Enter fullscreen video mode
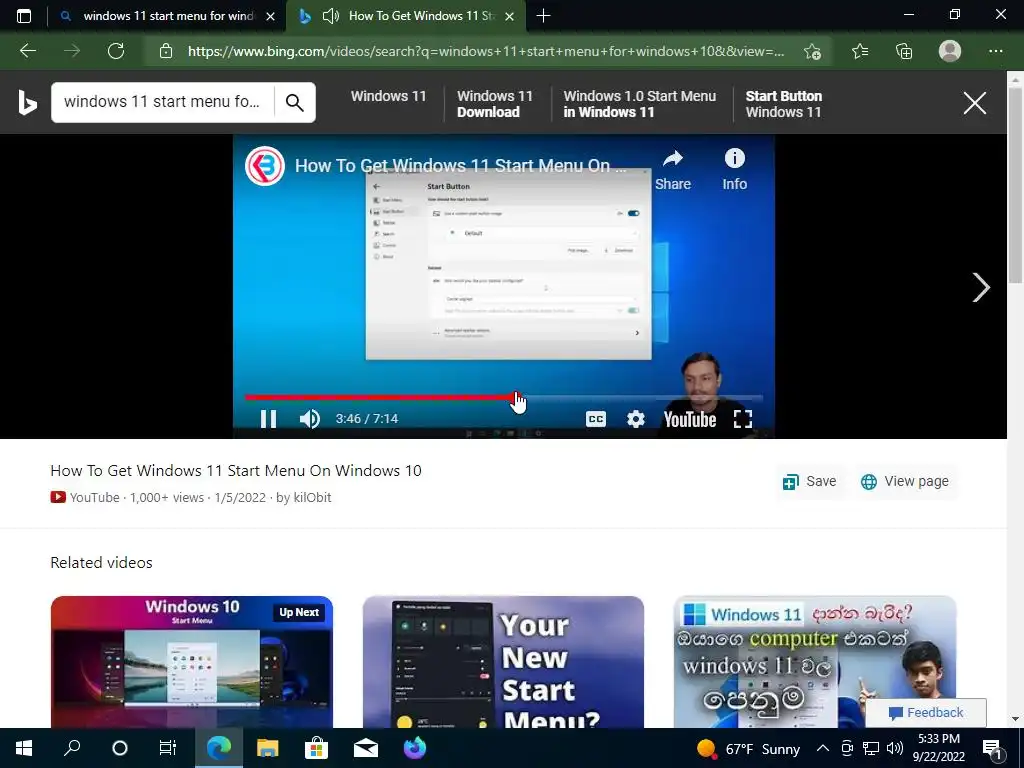This screenshot has height=768, width=1024. coord(743,419)
